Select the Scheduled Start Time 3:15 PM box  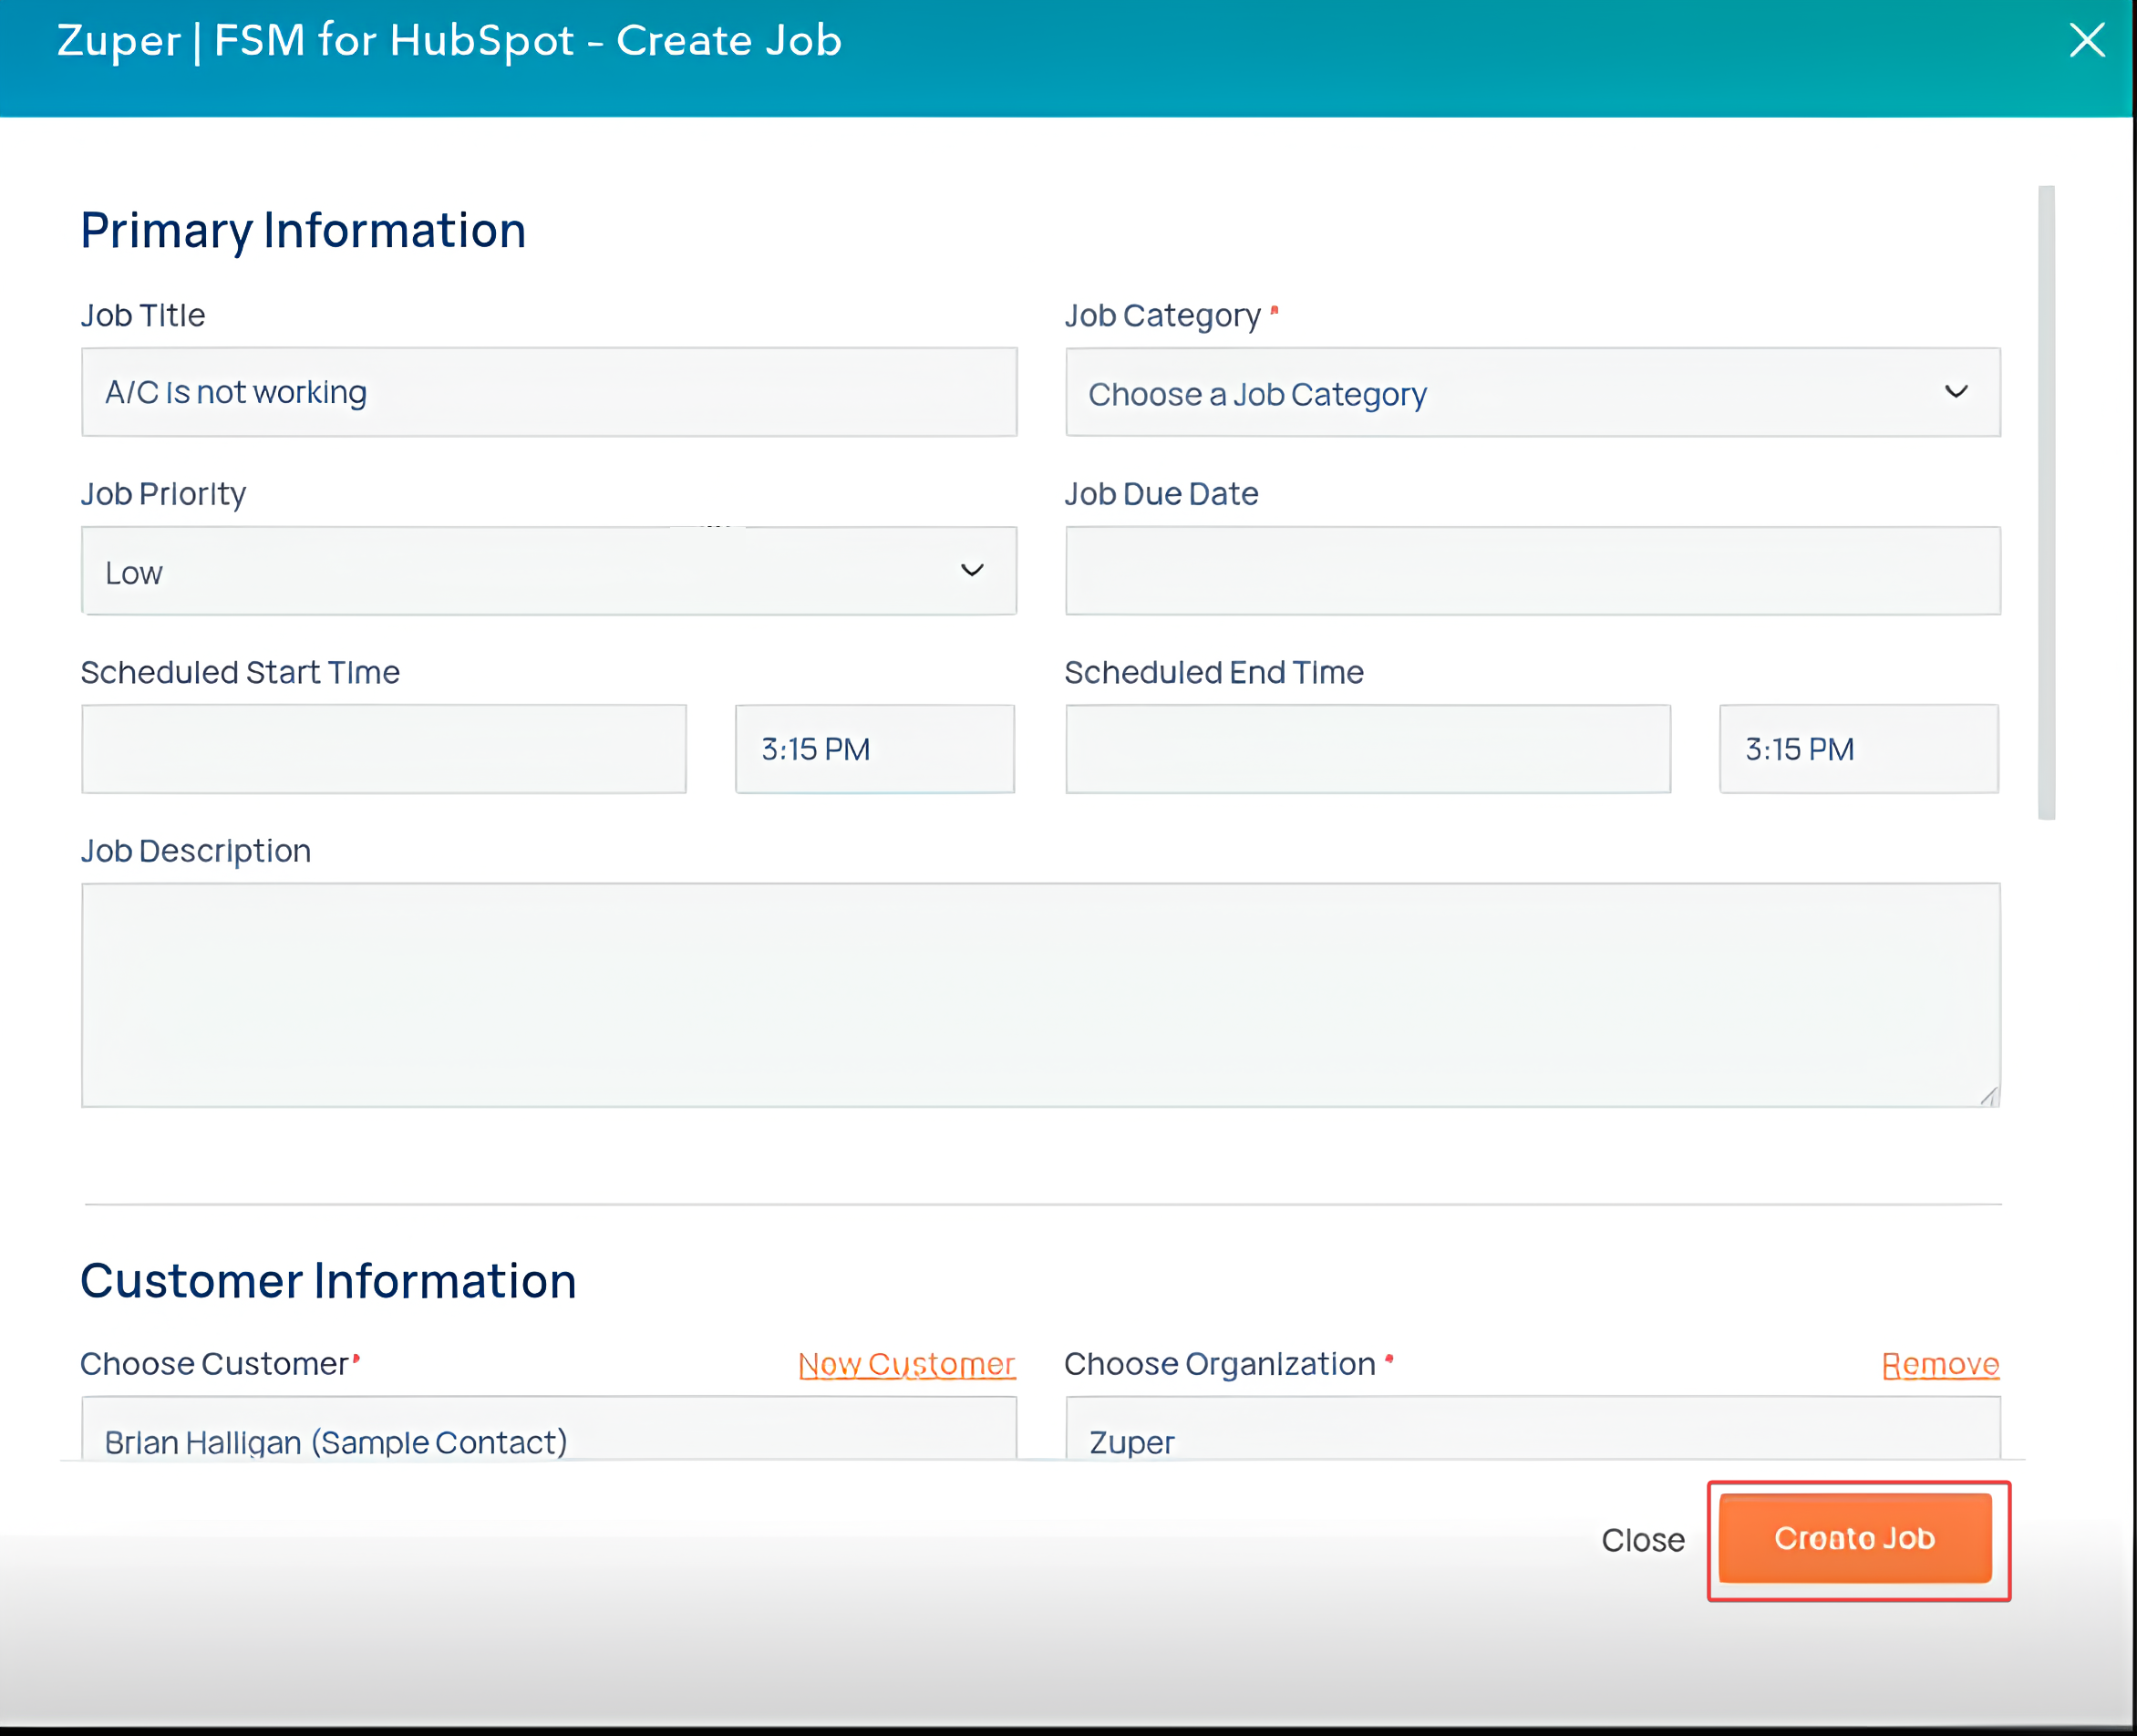click(875, 749)
